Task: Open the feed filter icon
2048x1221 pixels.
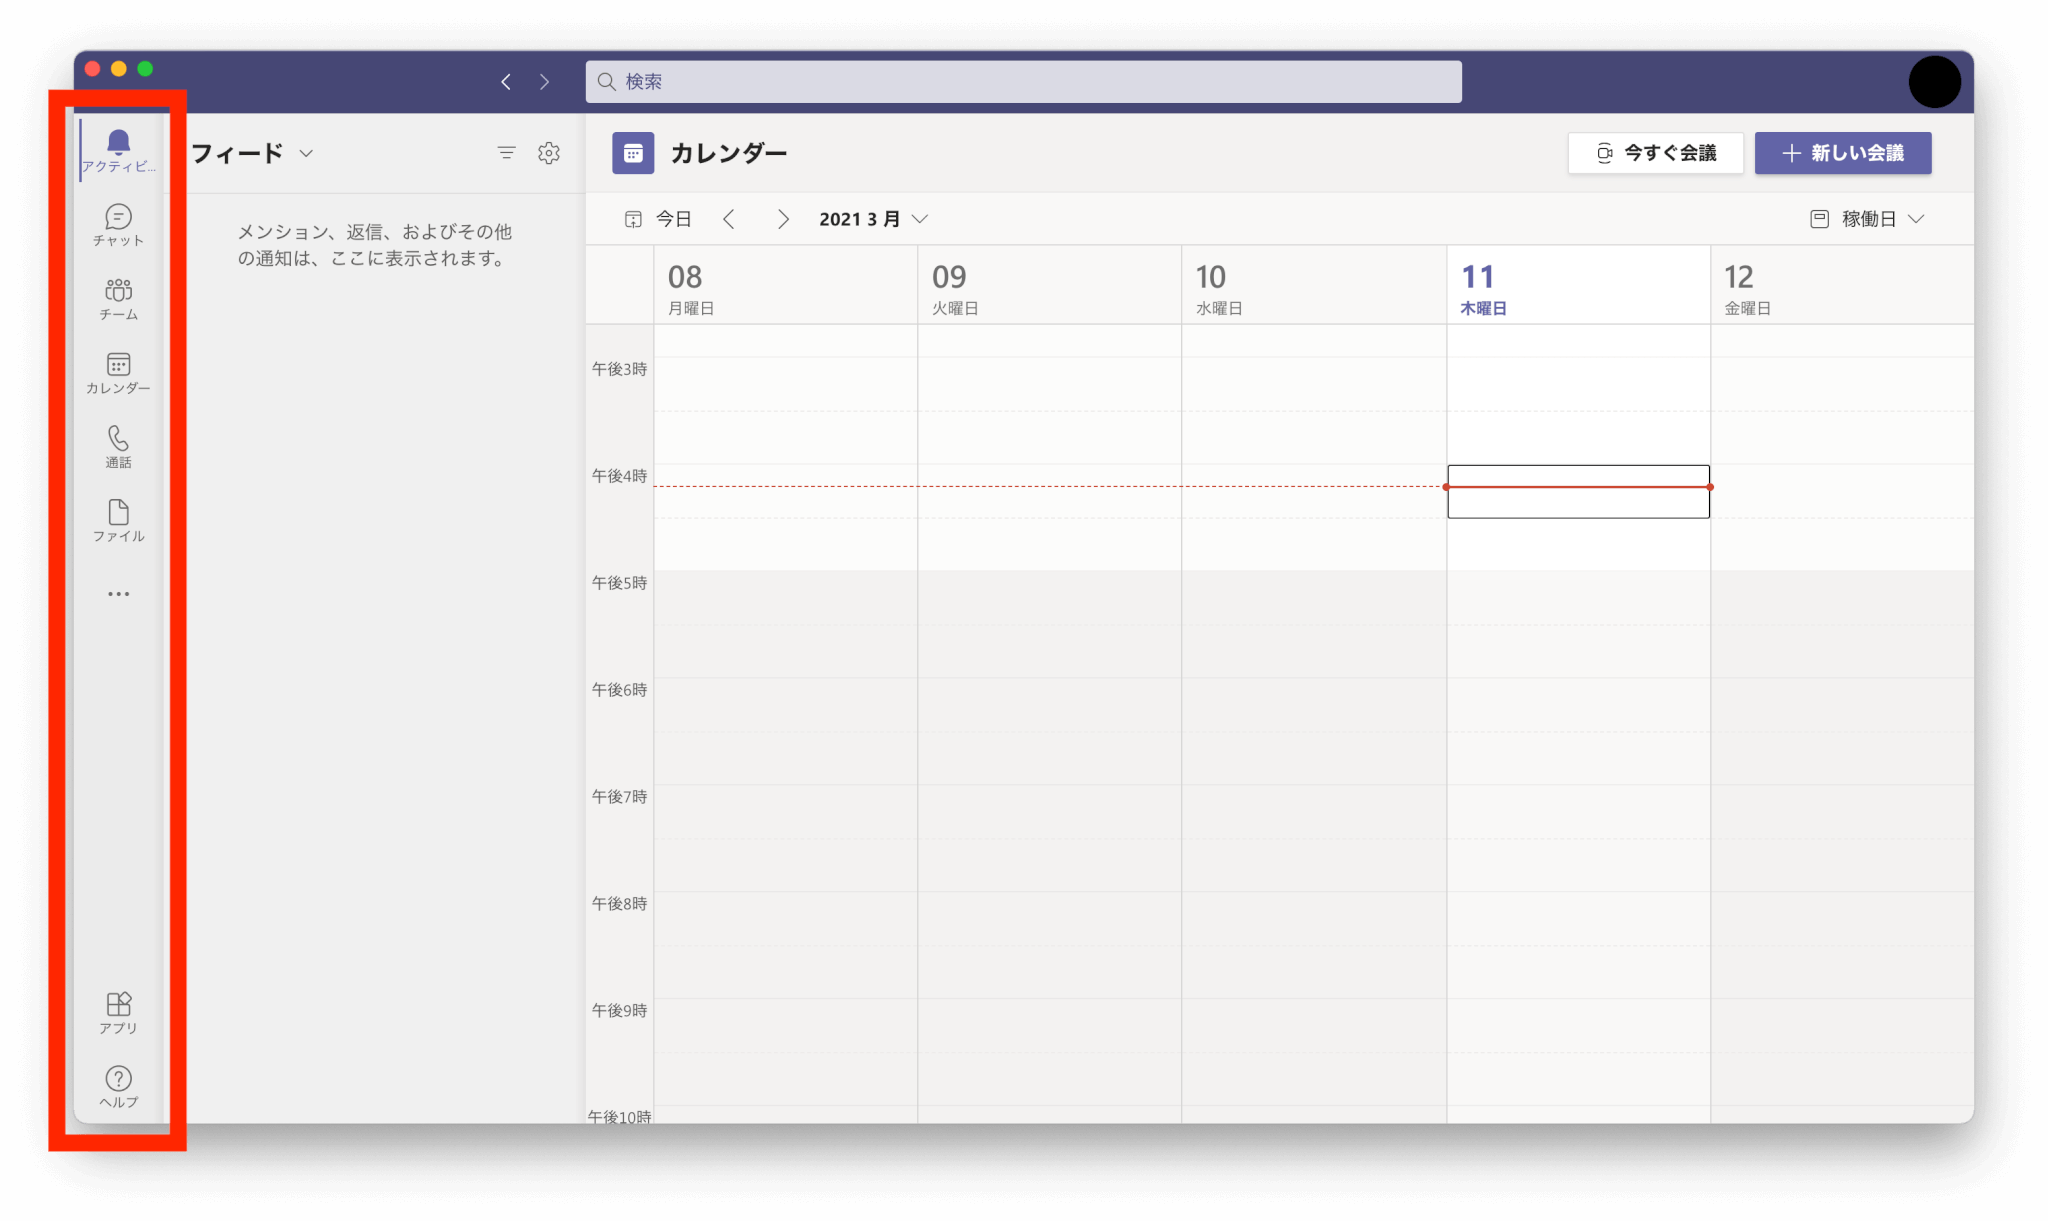Action: click(506, 153)
